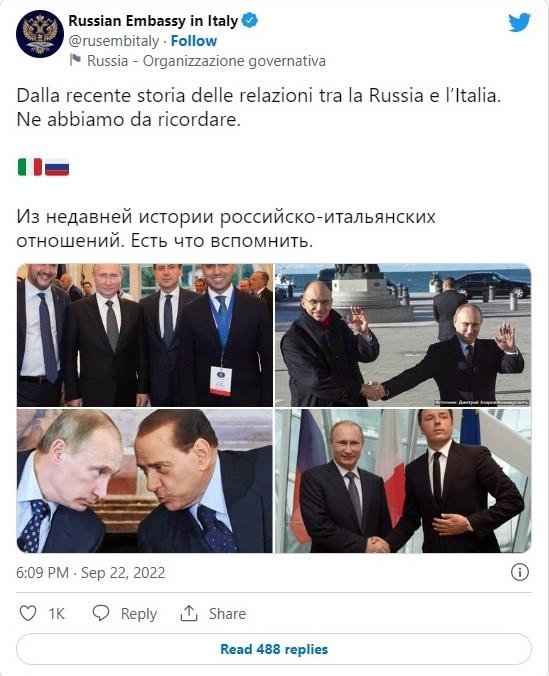Viewport: 549px width, 676px height.
Task: Follow the Russian Embassy account
Action: [194, 41]
